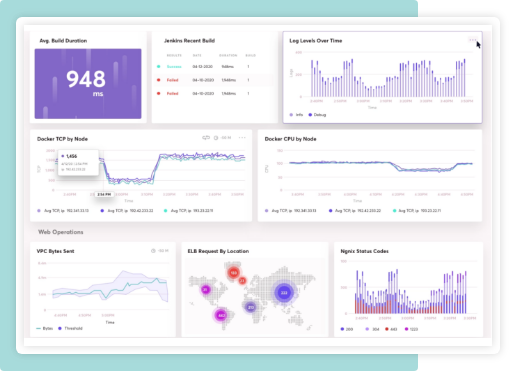Open the Docker TCP by Node options menu
The width and height of the screenshot is (512, 371).
[242, 138]
